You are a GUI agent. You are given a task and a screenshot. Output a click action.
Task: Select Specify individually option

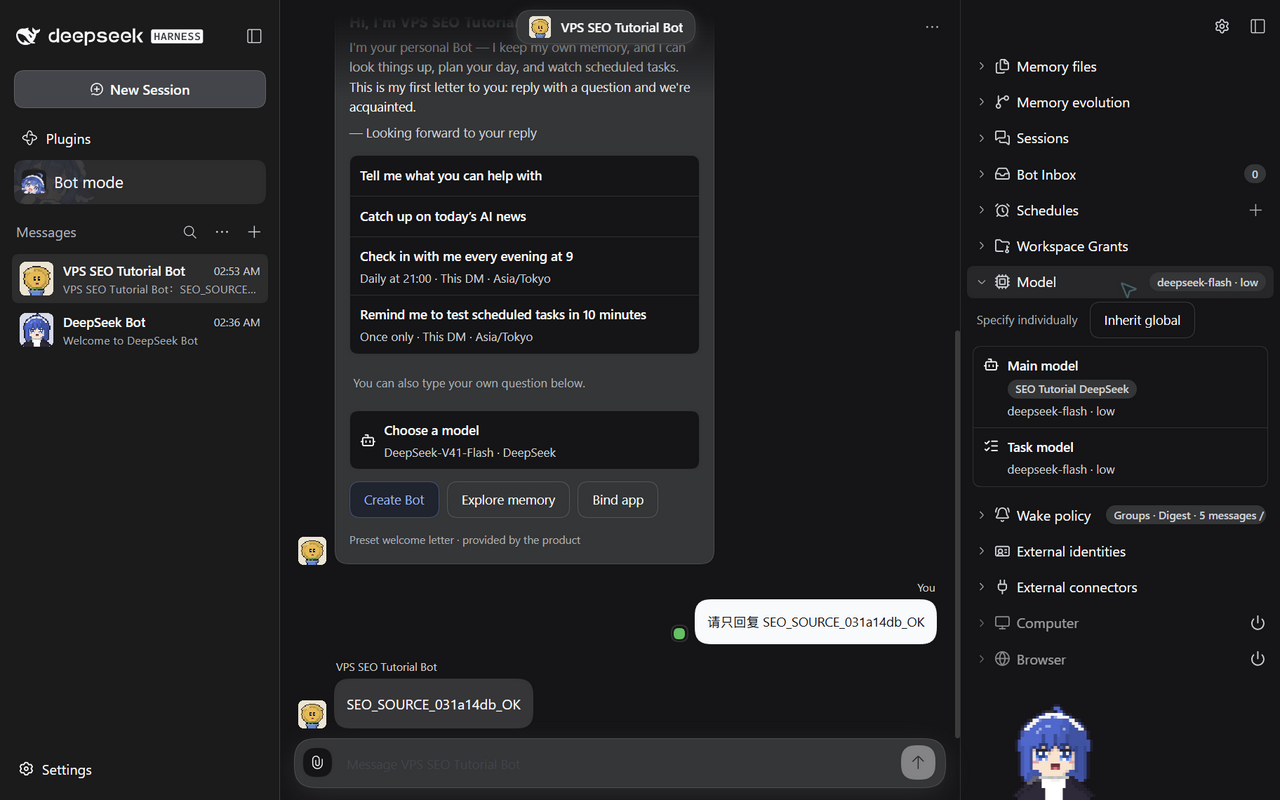click(1027, 320)
